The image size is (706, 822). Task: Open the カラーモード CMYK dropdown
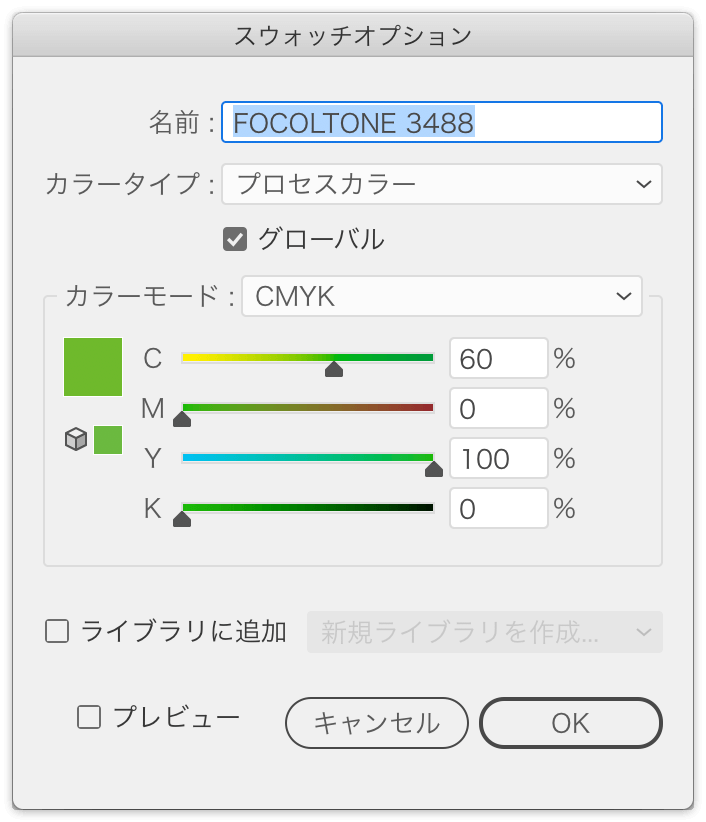(441, 296)
